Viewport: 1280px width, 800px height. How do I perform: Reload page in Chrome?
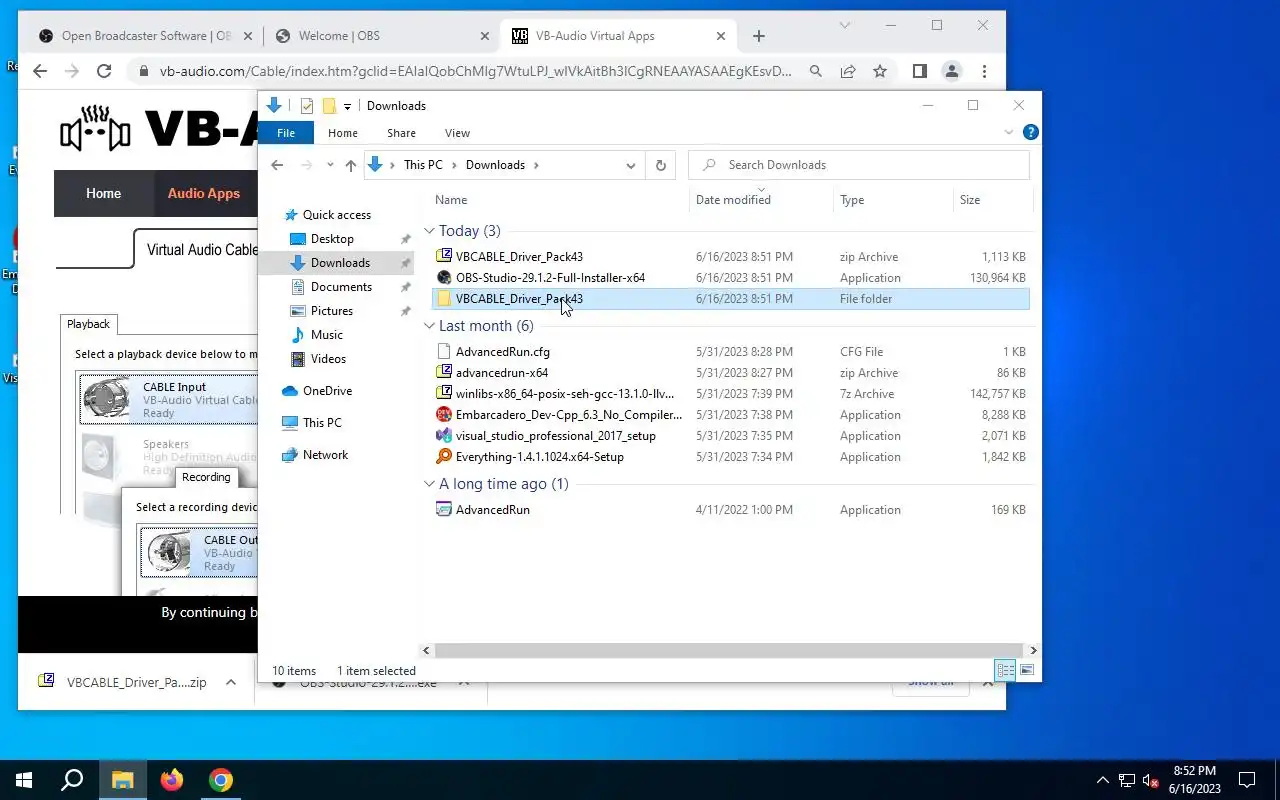tap(104, 71)
